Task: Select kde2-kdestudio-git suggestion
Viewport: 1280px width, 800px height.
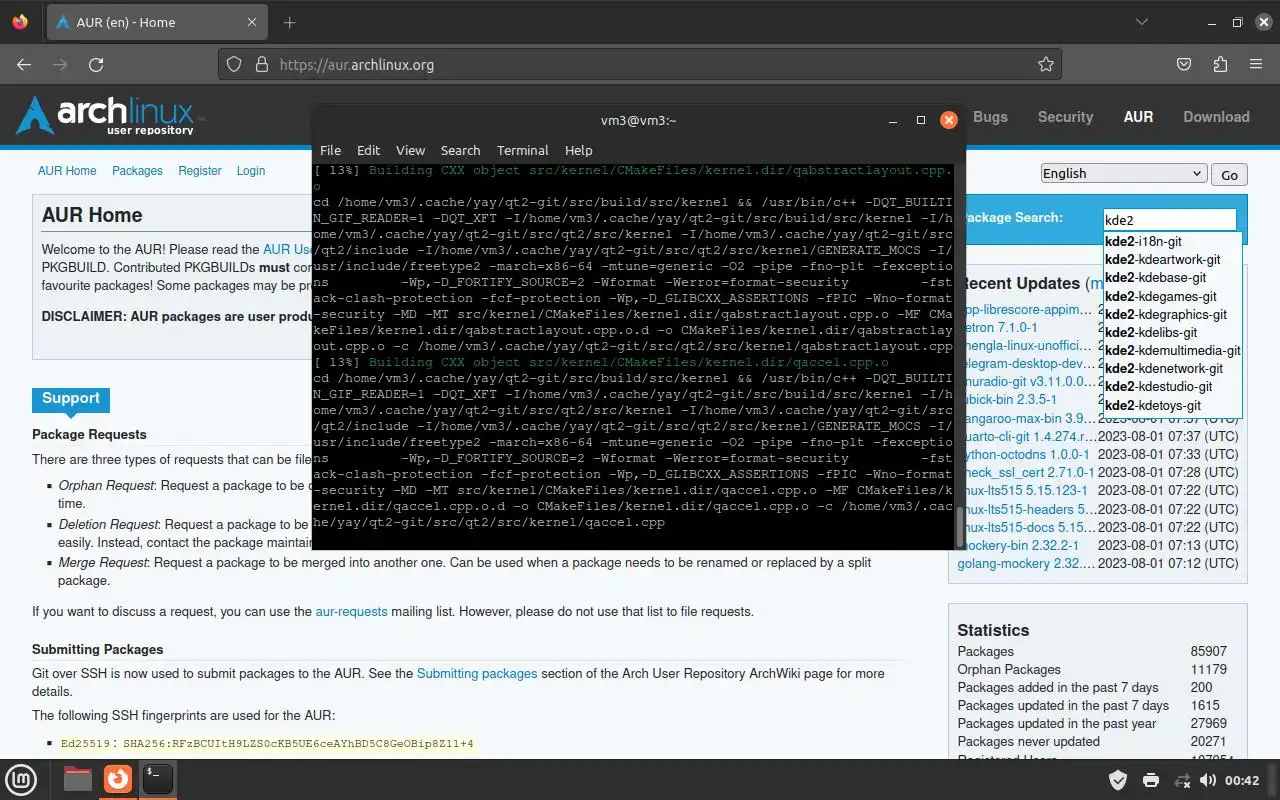Action: pyautogui.click(x=1172, y=387)
